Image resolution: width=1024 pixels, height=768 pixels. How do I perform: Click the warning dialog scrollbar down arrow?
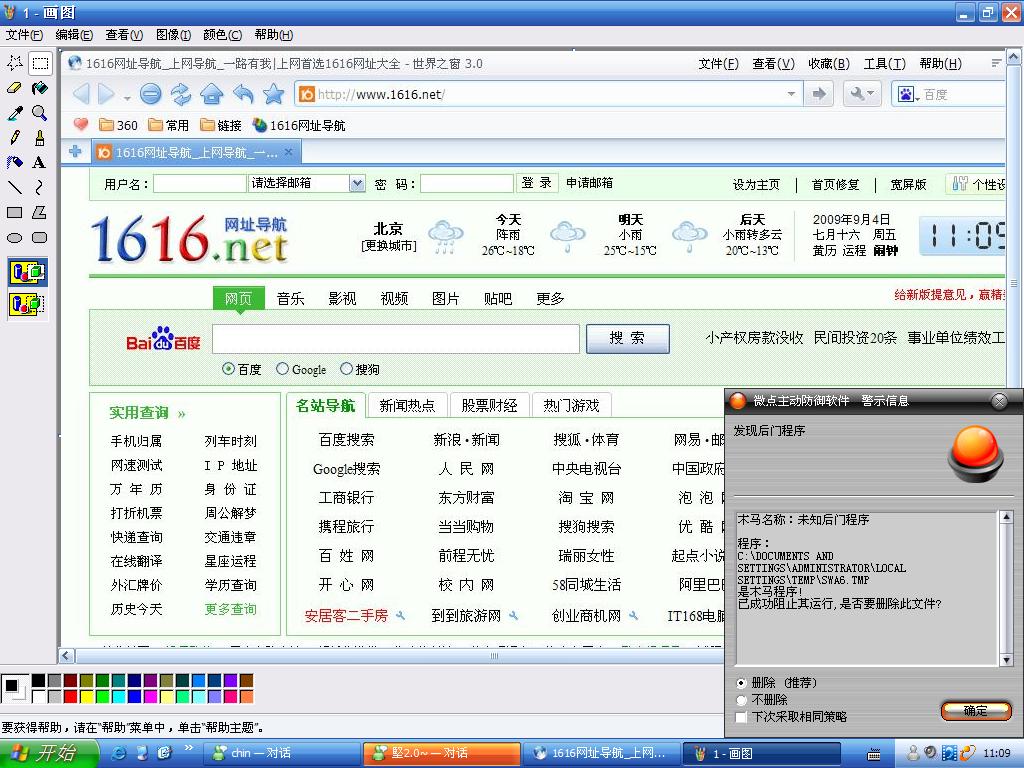point(1006,660)
